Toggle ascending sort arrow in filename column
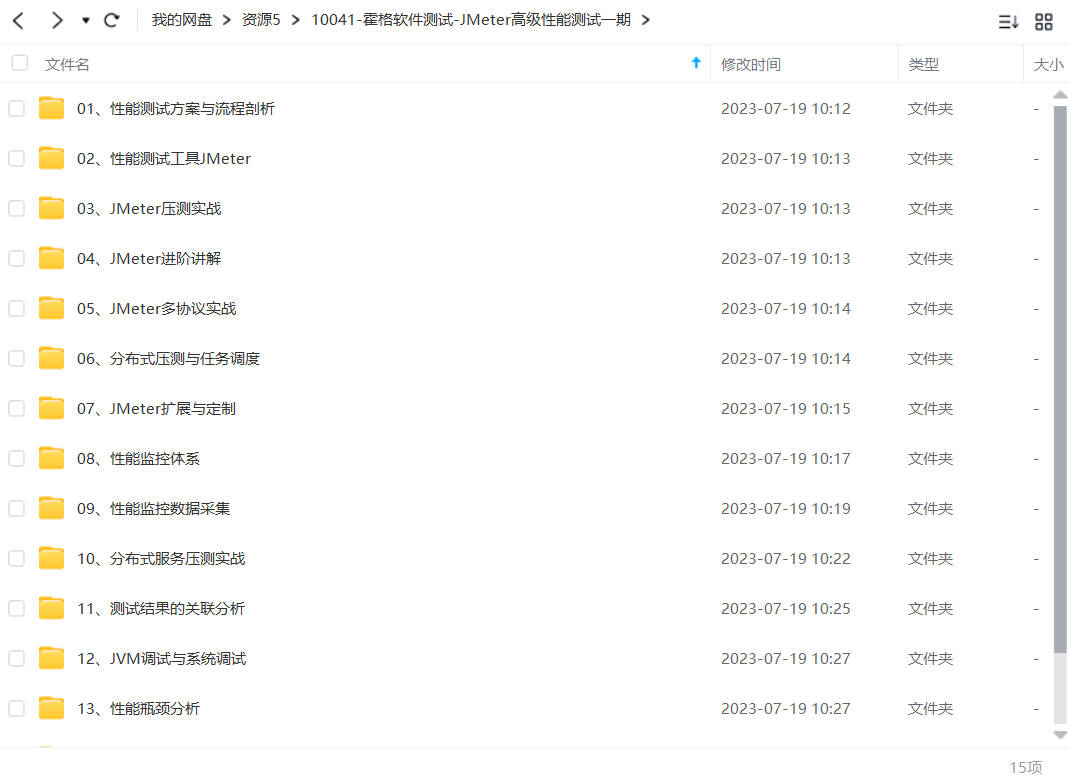 (696, 63)
